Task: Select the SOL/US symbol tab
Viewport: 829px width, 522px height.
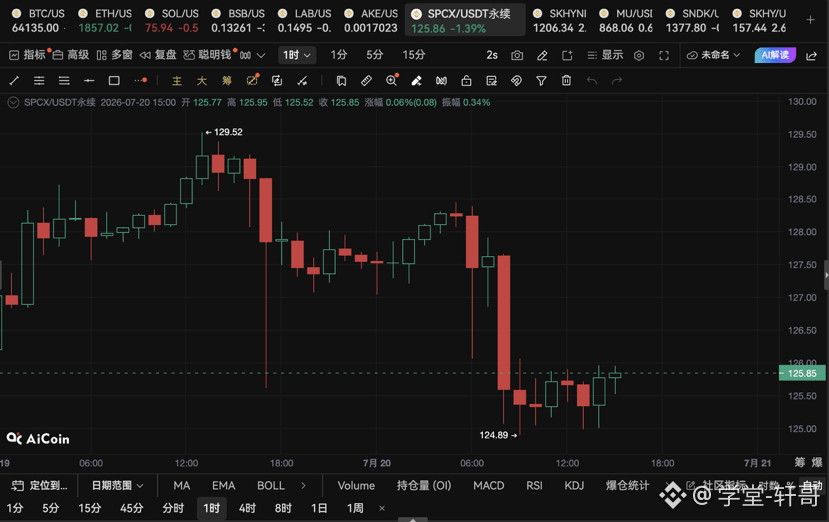Action: pos(171,21)
